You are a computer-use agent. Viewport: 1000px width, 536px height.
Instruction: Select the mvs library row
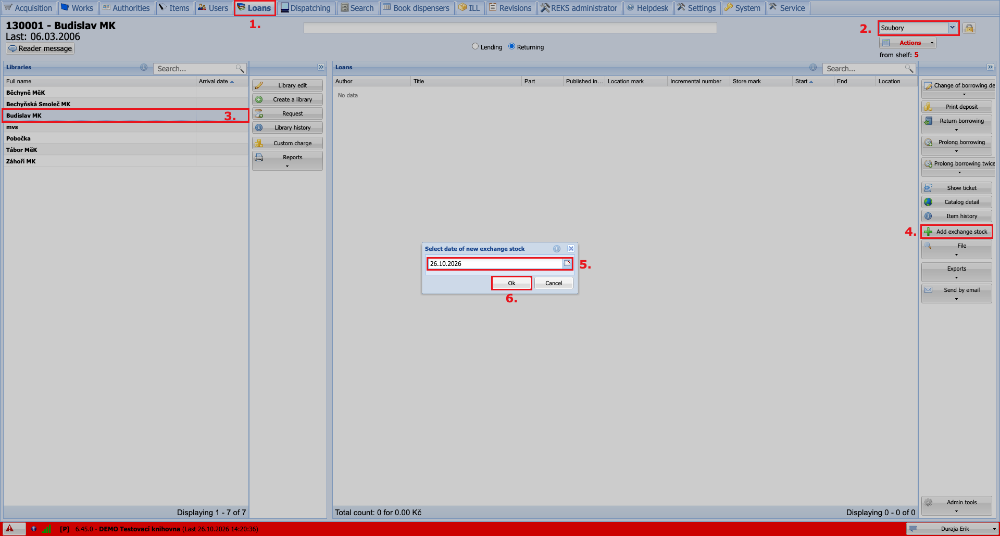124,127
